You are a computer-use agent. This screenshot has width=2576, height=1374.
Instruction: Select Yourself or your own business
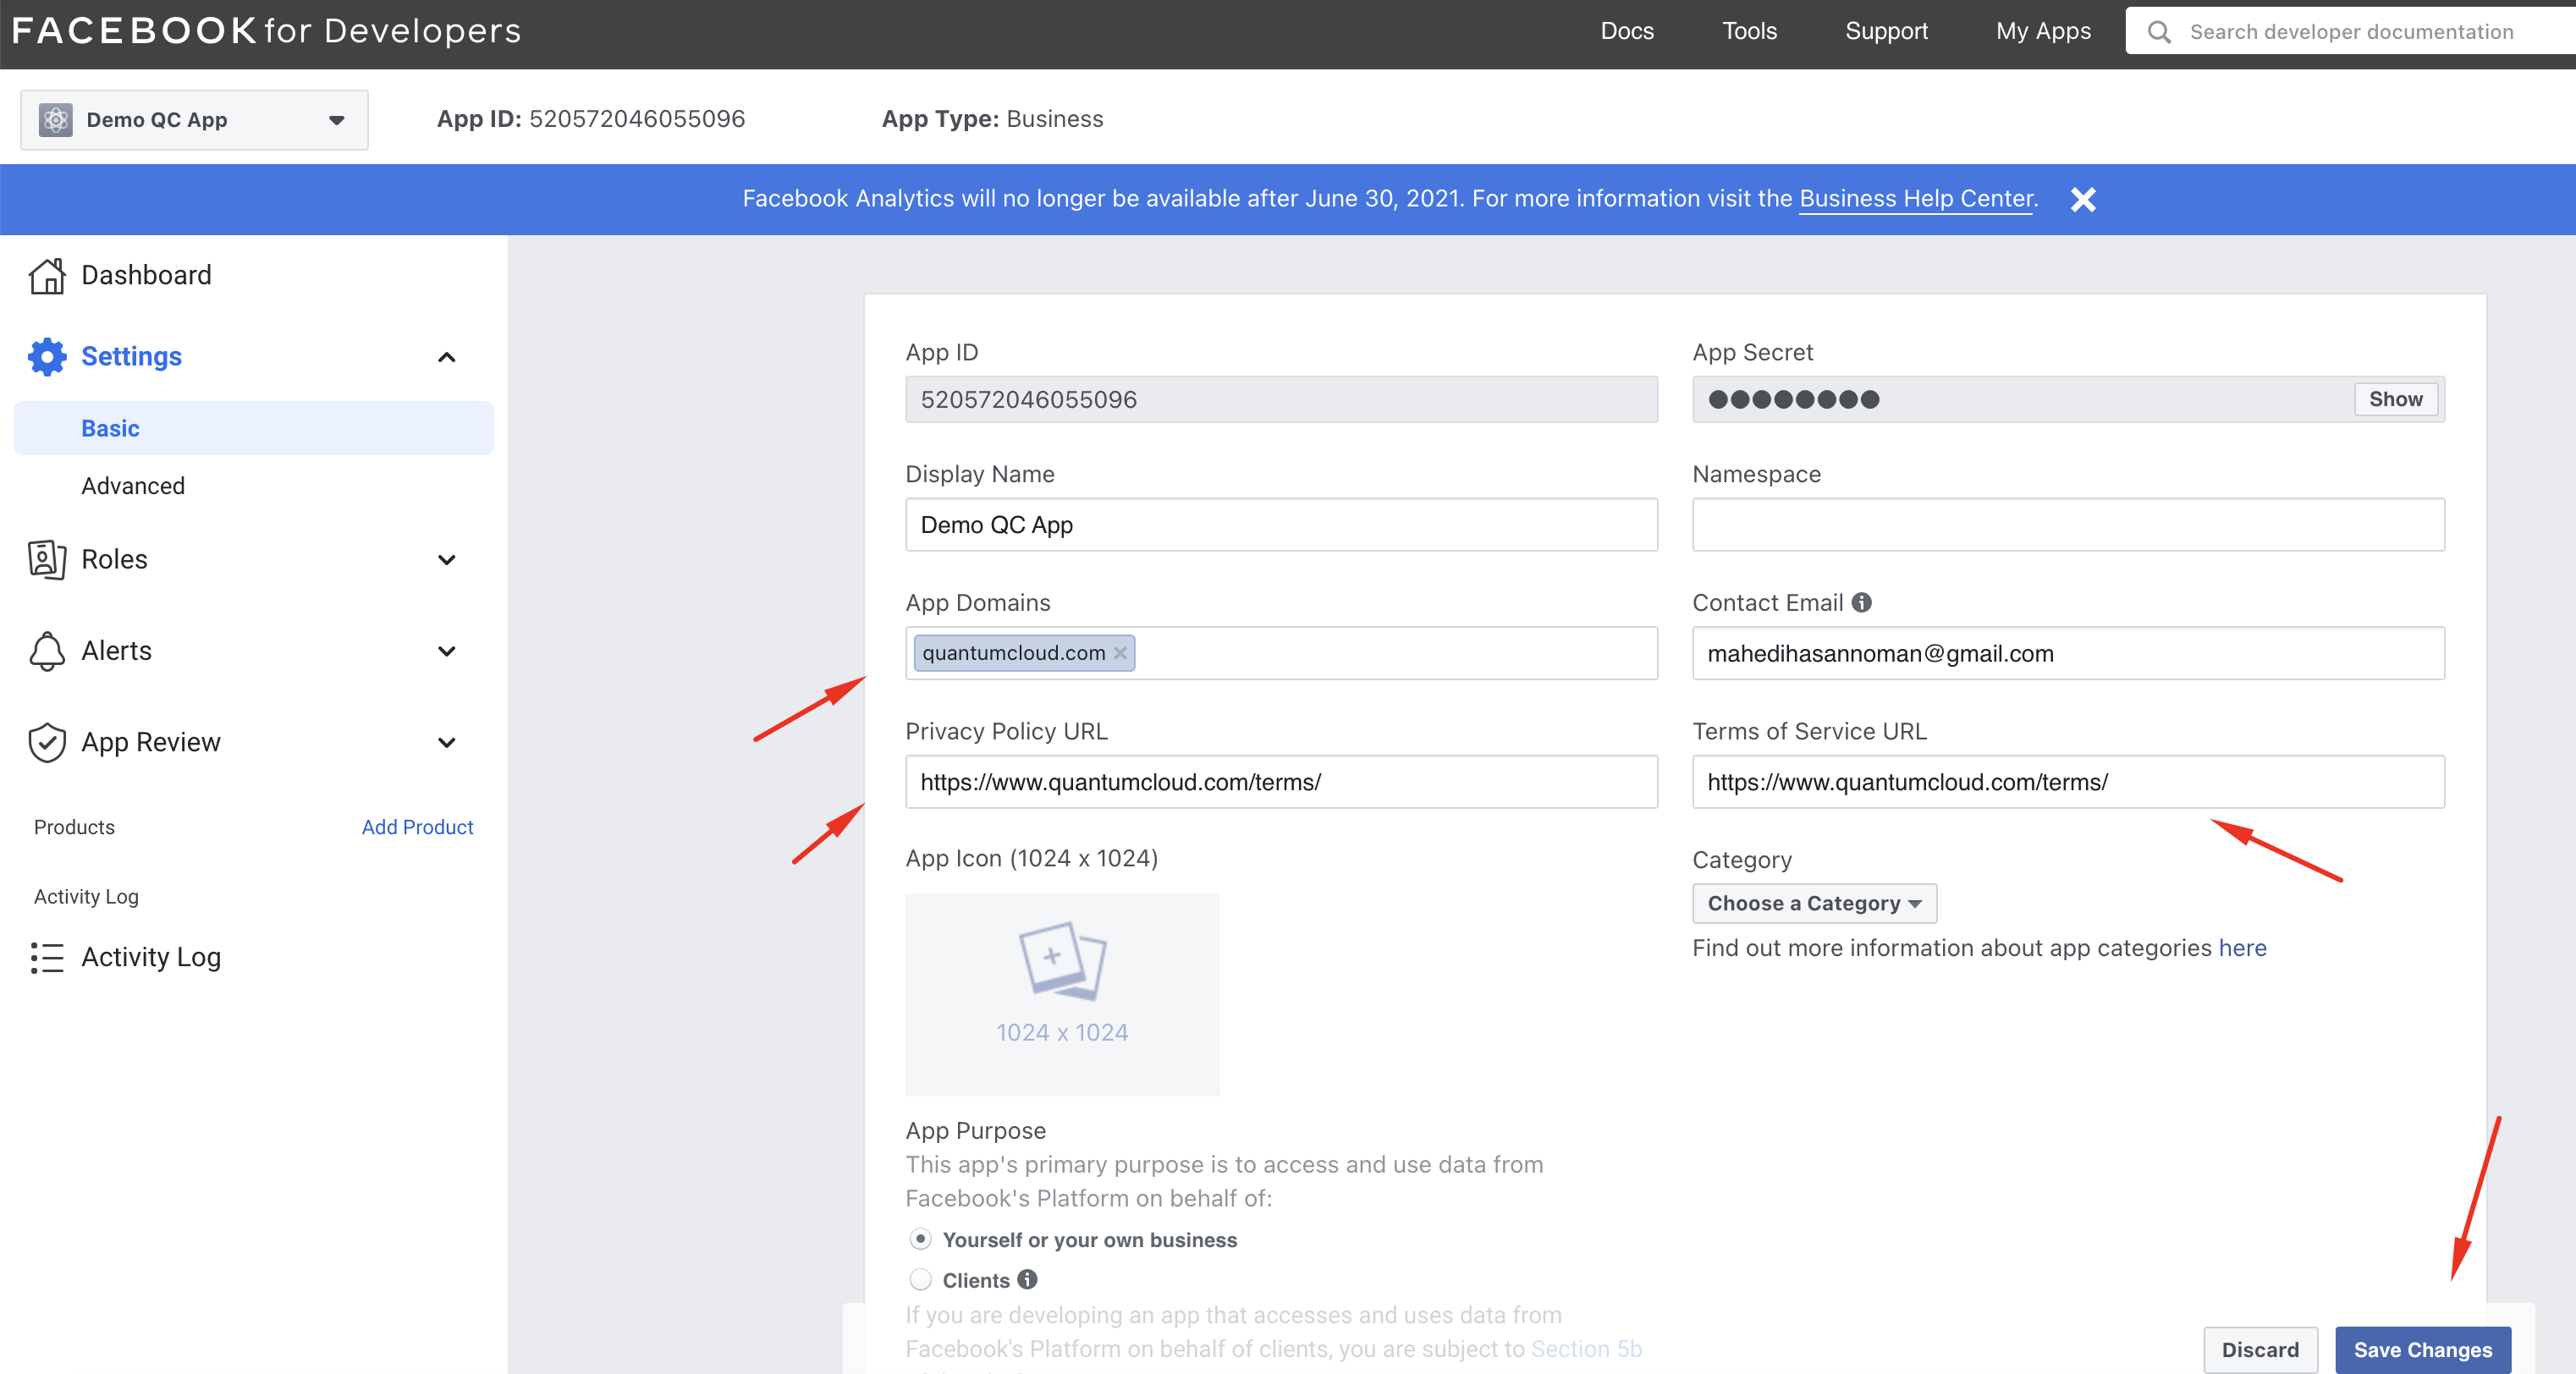pos(920,1240)
